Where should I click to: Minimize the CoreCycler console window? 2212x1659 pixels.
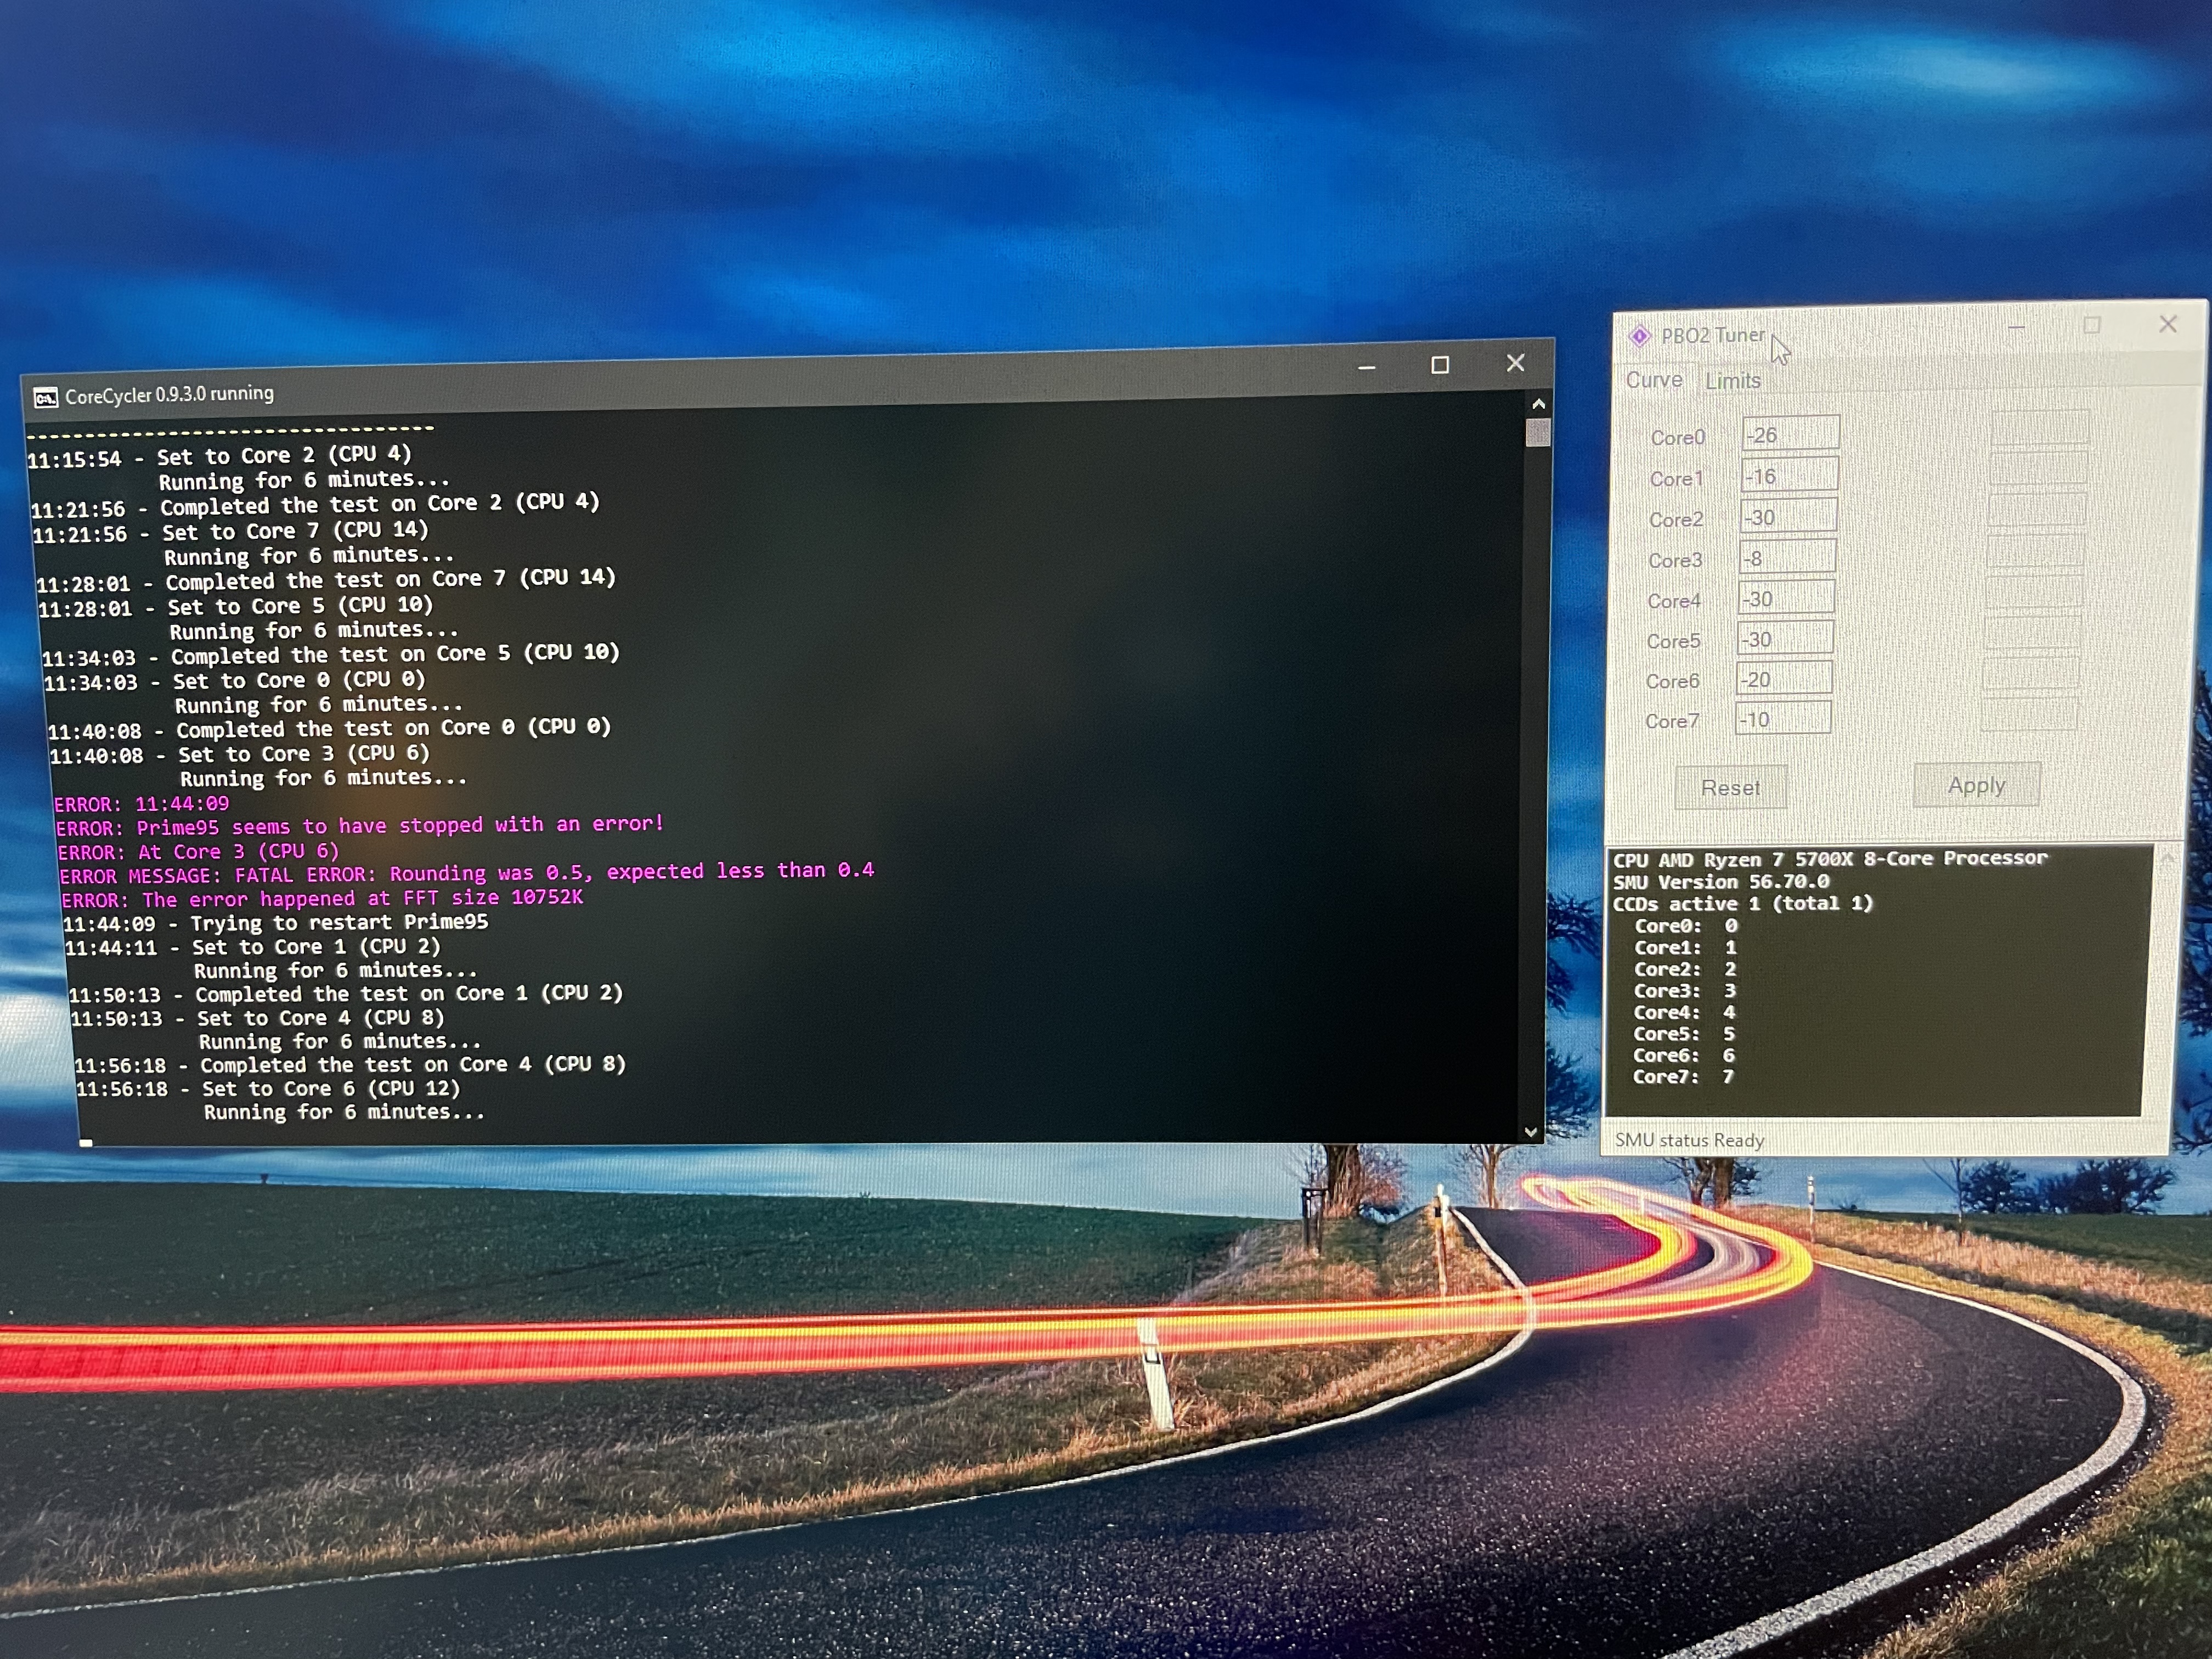(x=1367, y=368)
